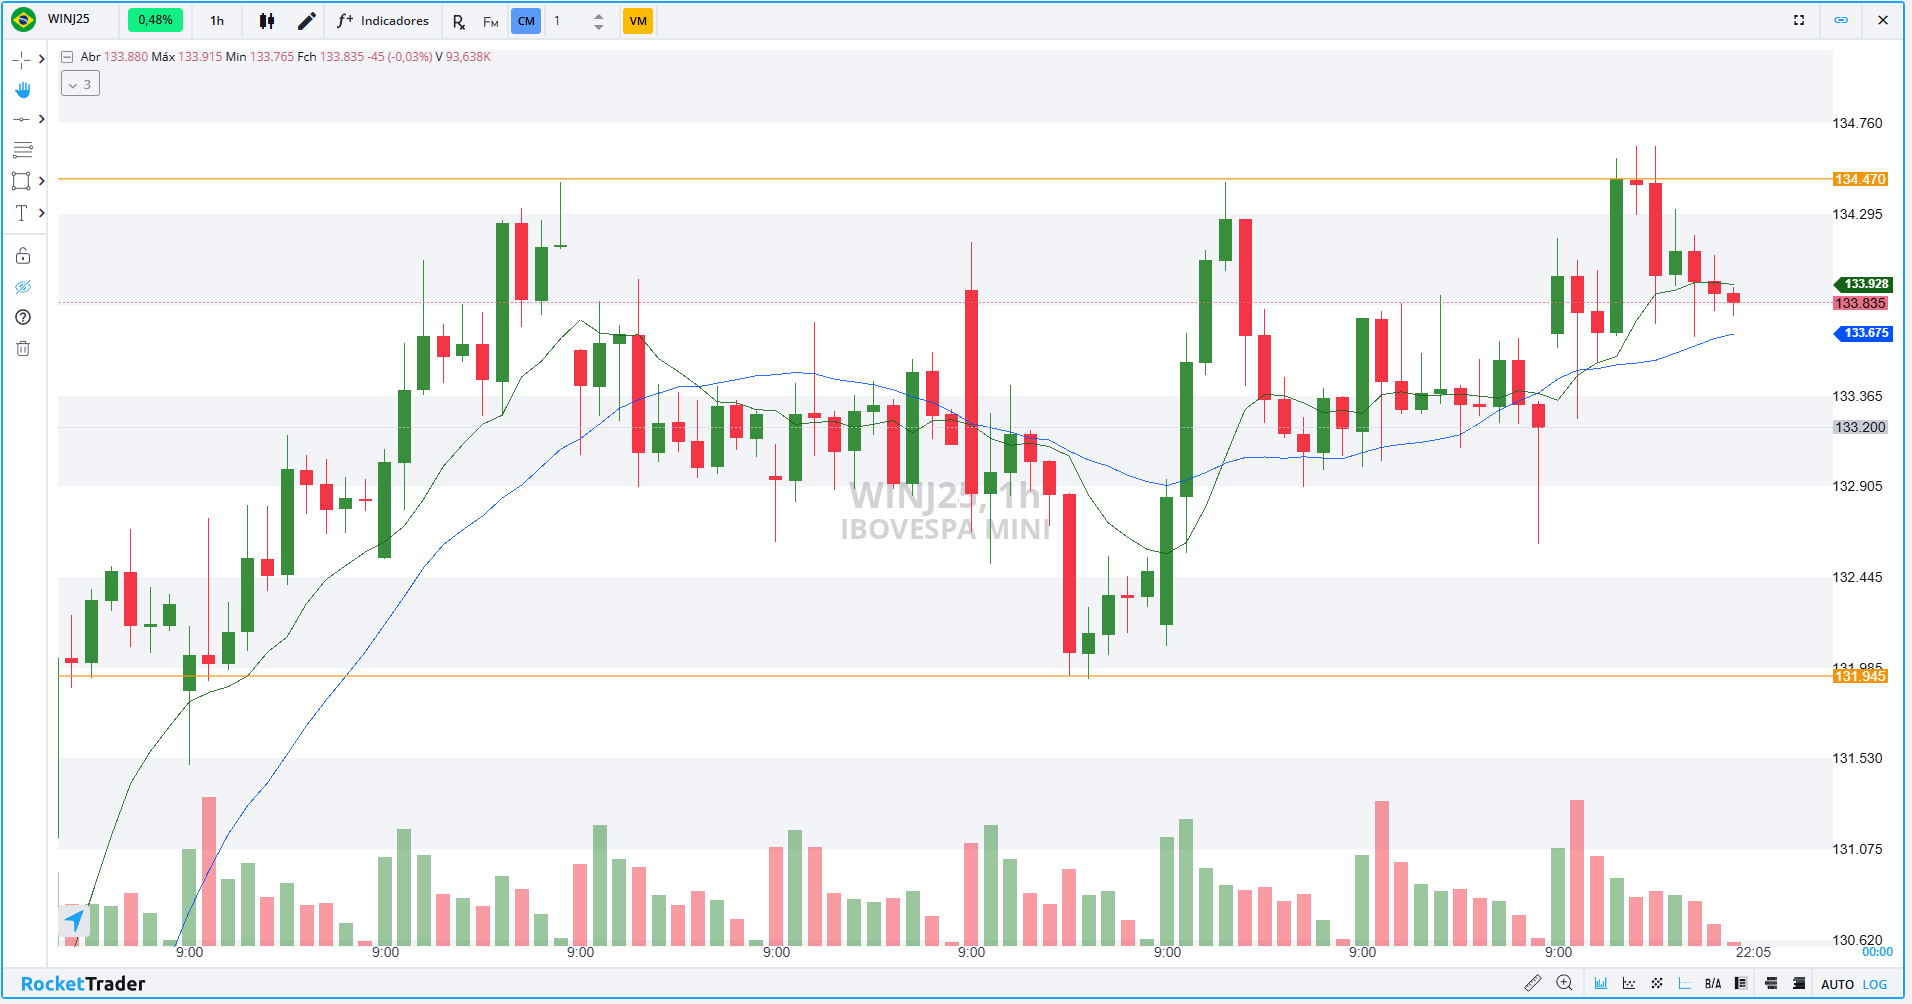Image resolution: width=1912 pixels, height=1004 pixels.
Task: Click the blue CM button
Action: coord(526,21)
